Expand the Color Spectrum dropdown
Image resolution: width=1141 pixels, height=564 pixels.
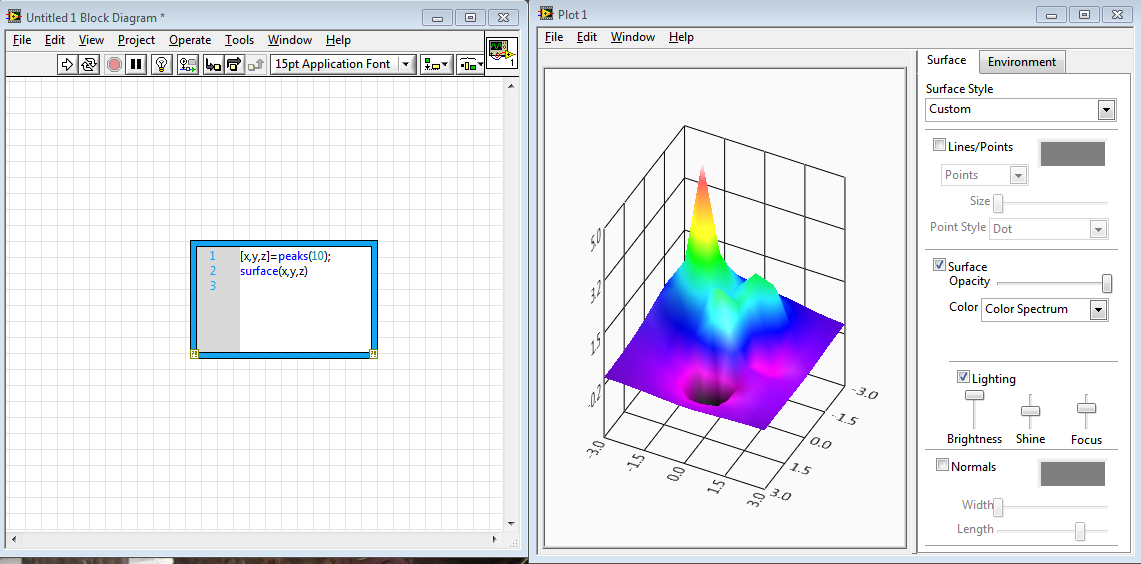coord(1045,309)
